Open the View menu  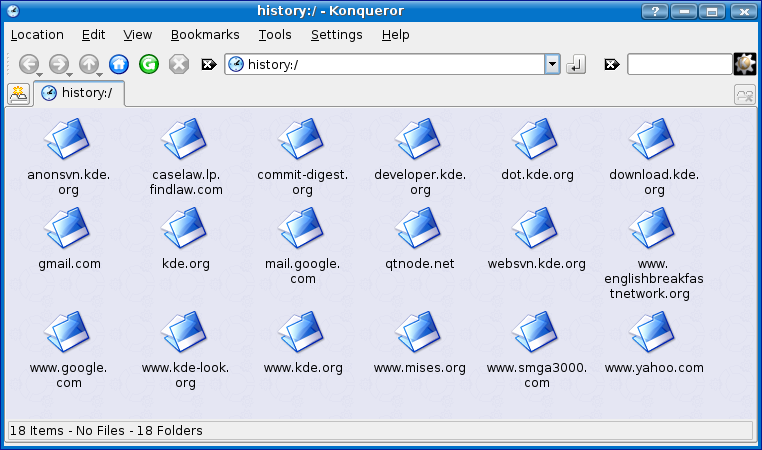click(138, 35)
